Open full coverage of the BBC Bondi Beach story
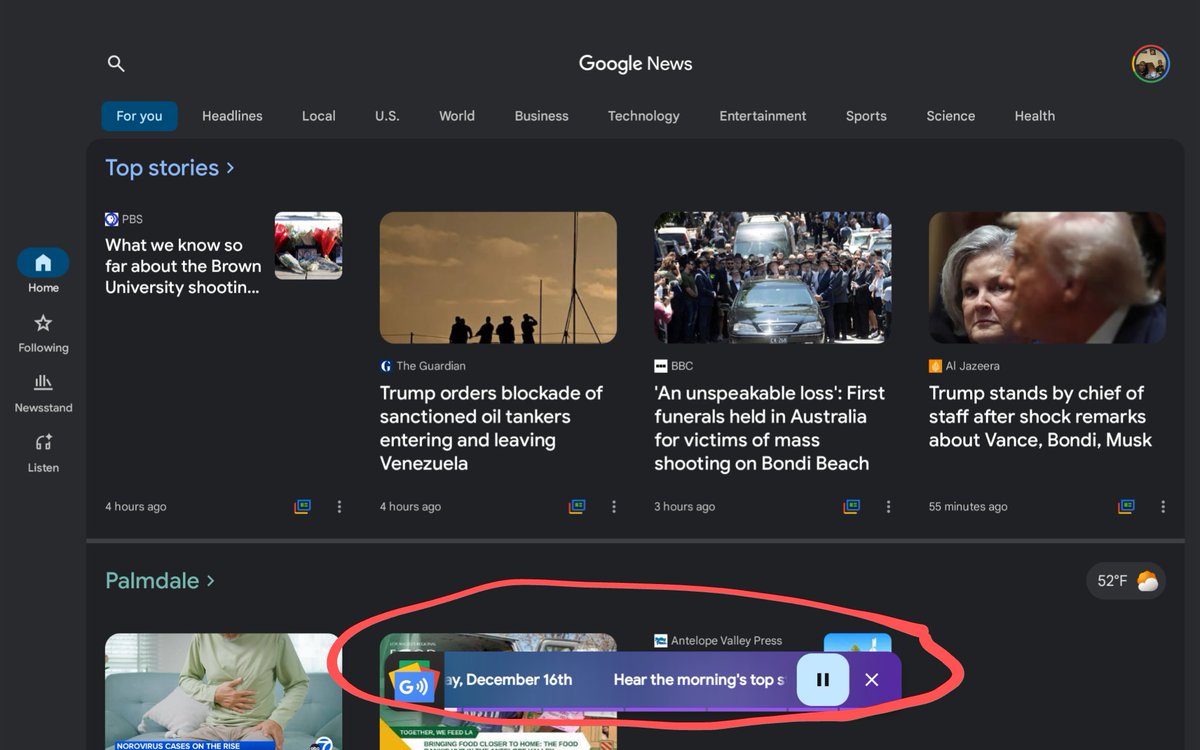The image size is (1200, 750). 851,507
